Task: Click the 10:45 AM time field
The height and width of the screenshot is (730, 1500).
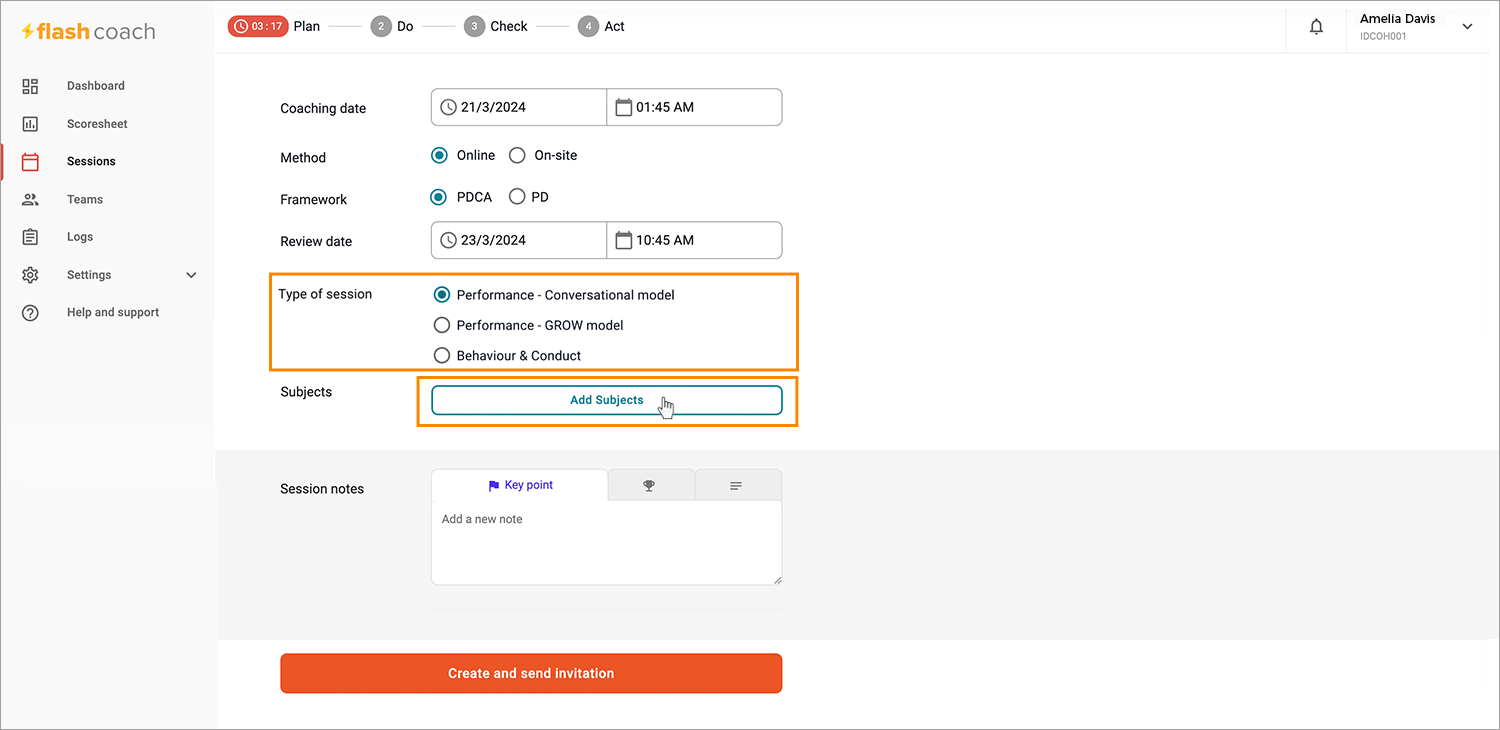Action: 695,240
